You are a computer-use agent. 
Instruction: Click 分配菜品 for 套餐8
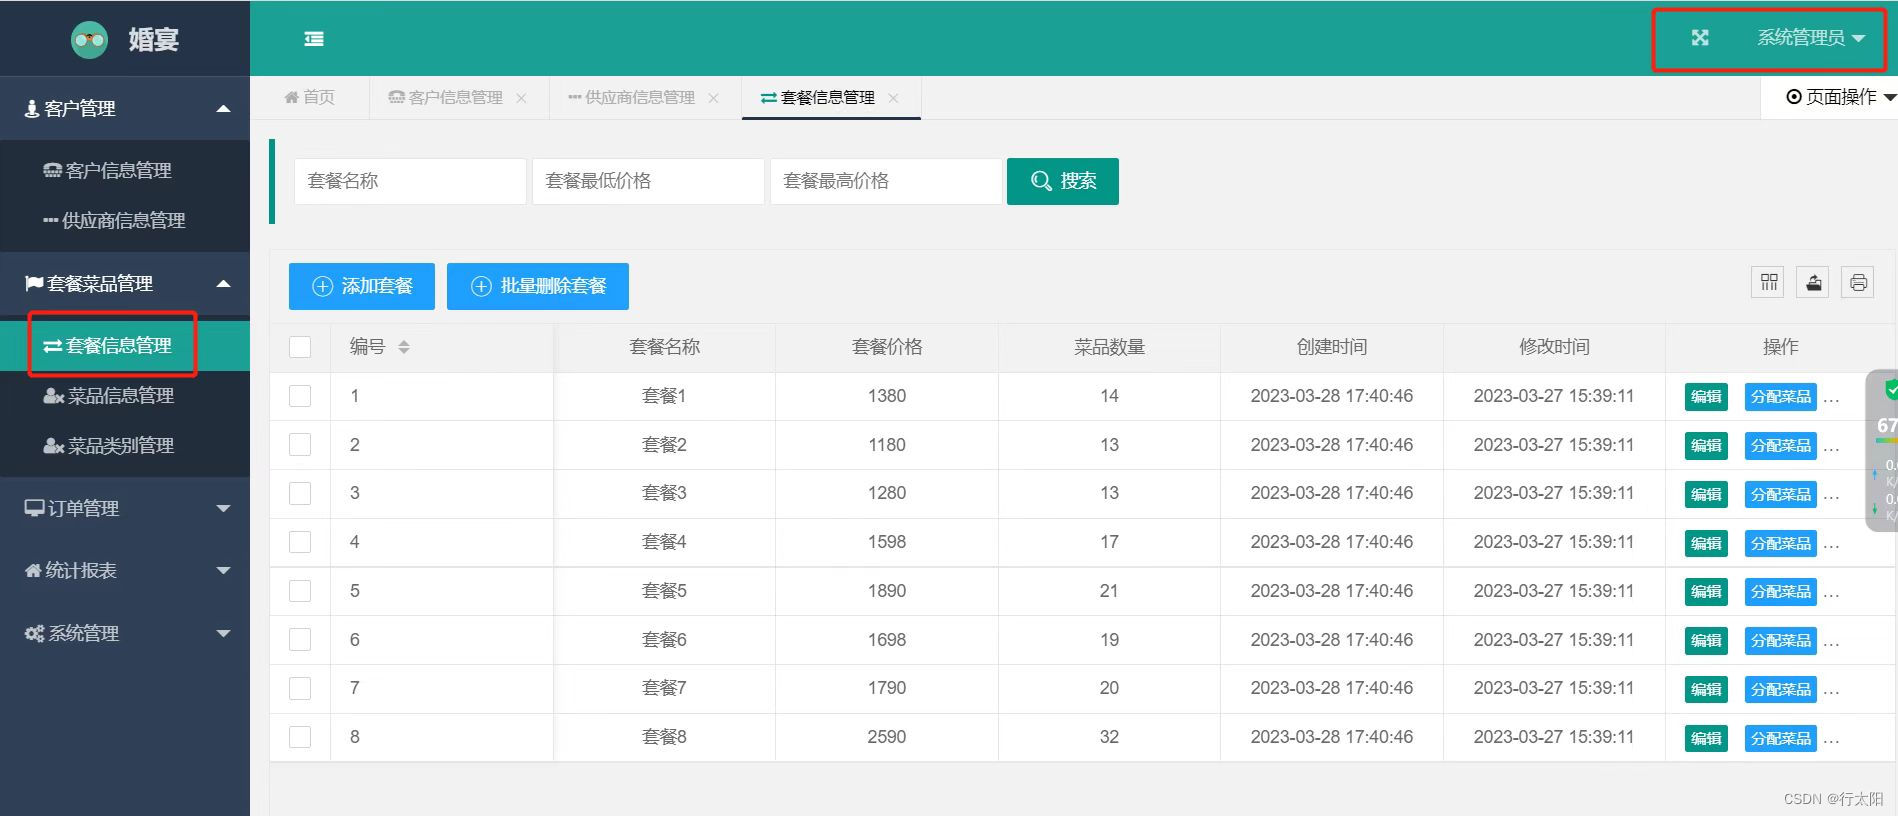point(1780,739)
